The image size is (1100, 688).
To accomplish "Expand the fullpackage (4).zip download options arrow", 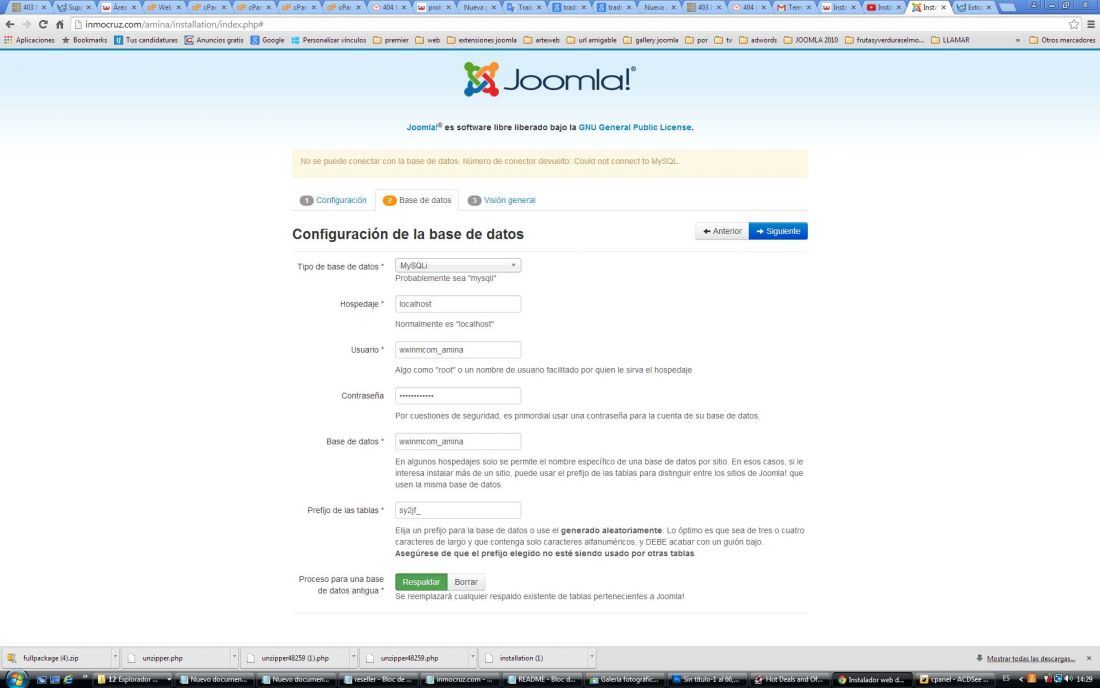I will [x=115, y=658].
